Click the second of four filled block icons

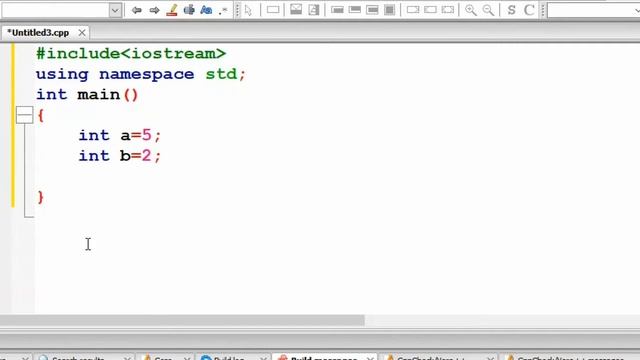(355, 10)
